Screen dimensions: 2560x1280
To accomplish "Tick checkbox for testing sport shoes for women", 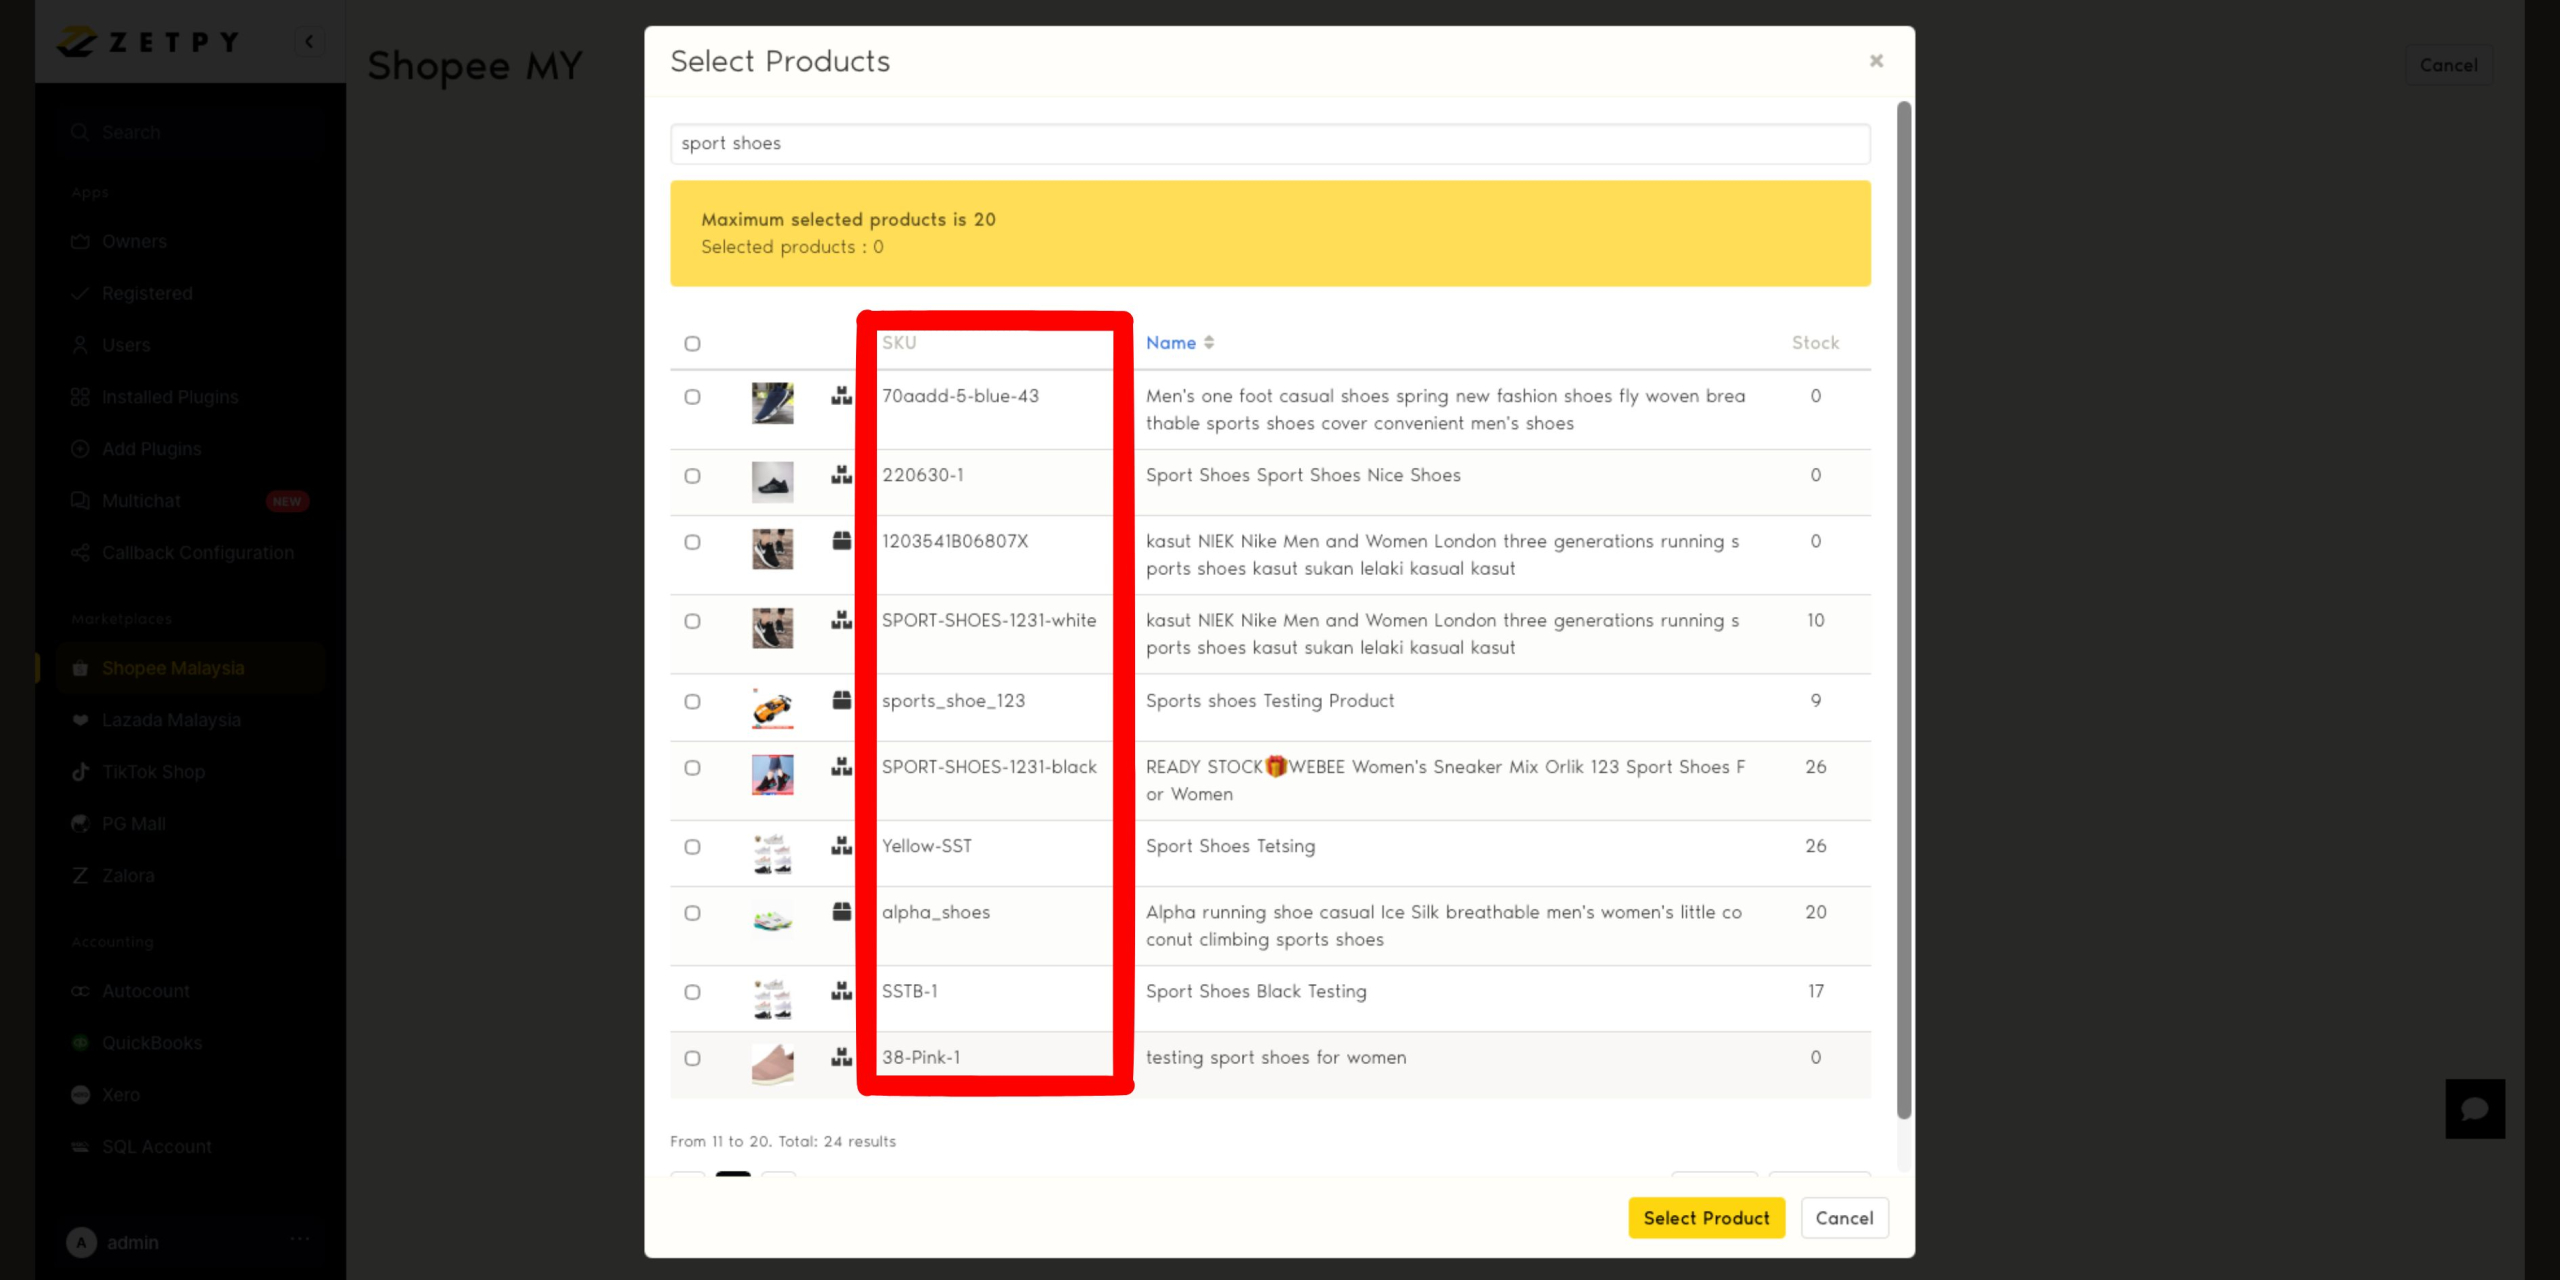I will point(692,1058).
